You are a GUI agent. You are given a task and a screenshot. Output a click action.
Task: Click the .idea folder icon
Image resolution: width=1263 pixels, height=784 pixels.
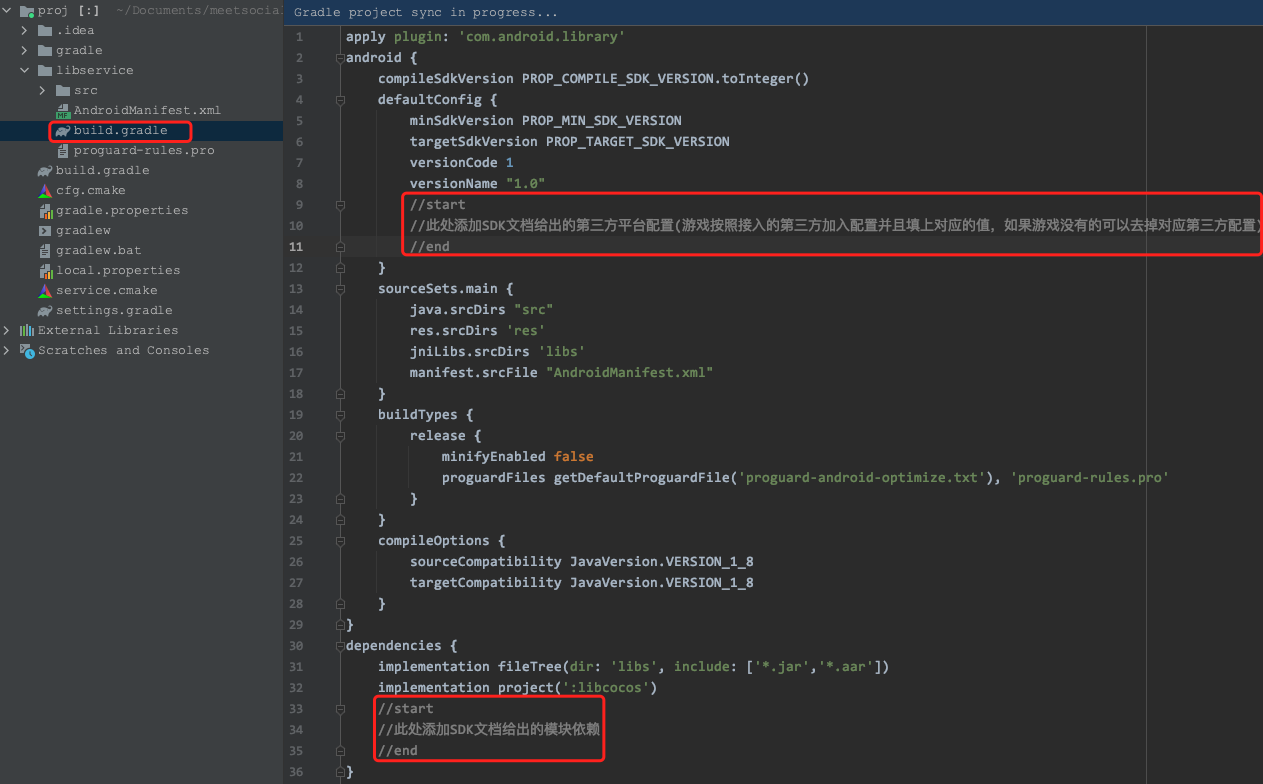45,30
